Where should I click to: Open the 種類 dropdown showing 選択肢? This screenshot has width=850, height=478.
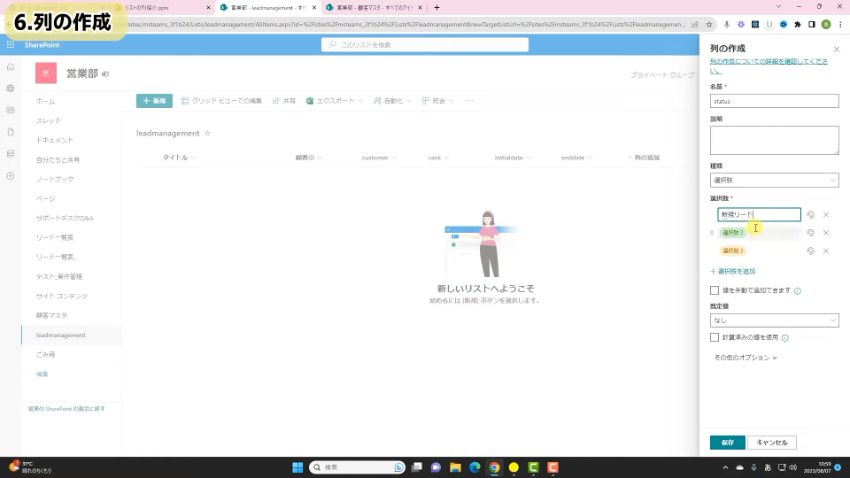click(774, 180)
